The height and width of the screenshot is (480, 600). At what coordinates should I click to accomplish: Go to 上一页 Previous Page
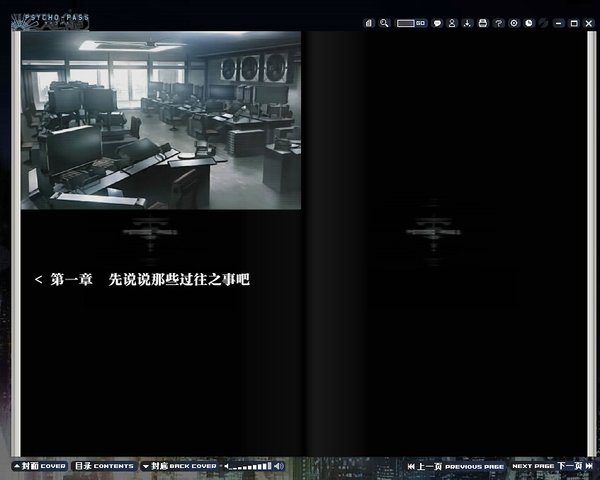(x=460, y=466)
